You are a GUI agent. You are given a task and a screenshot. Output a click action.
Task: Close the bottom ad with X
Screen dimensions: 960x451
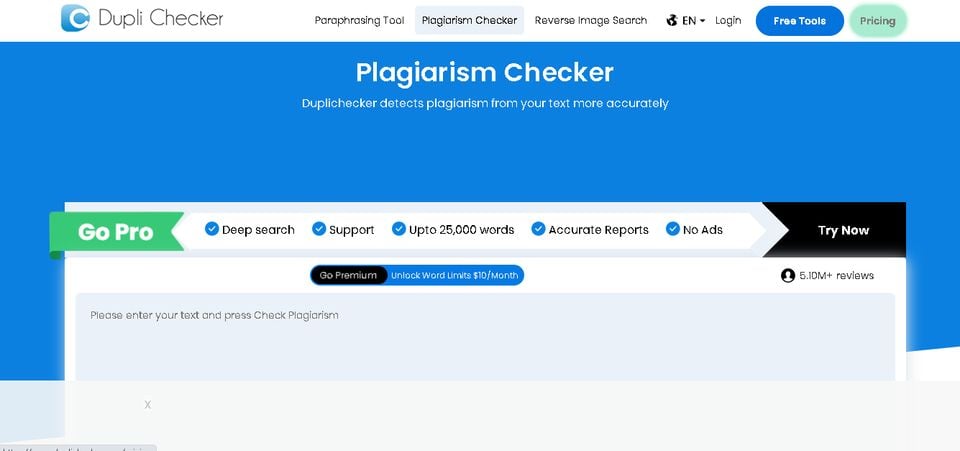point(148,404)
